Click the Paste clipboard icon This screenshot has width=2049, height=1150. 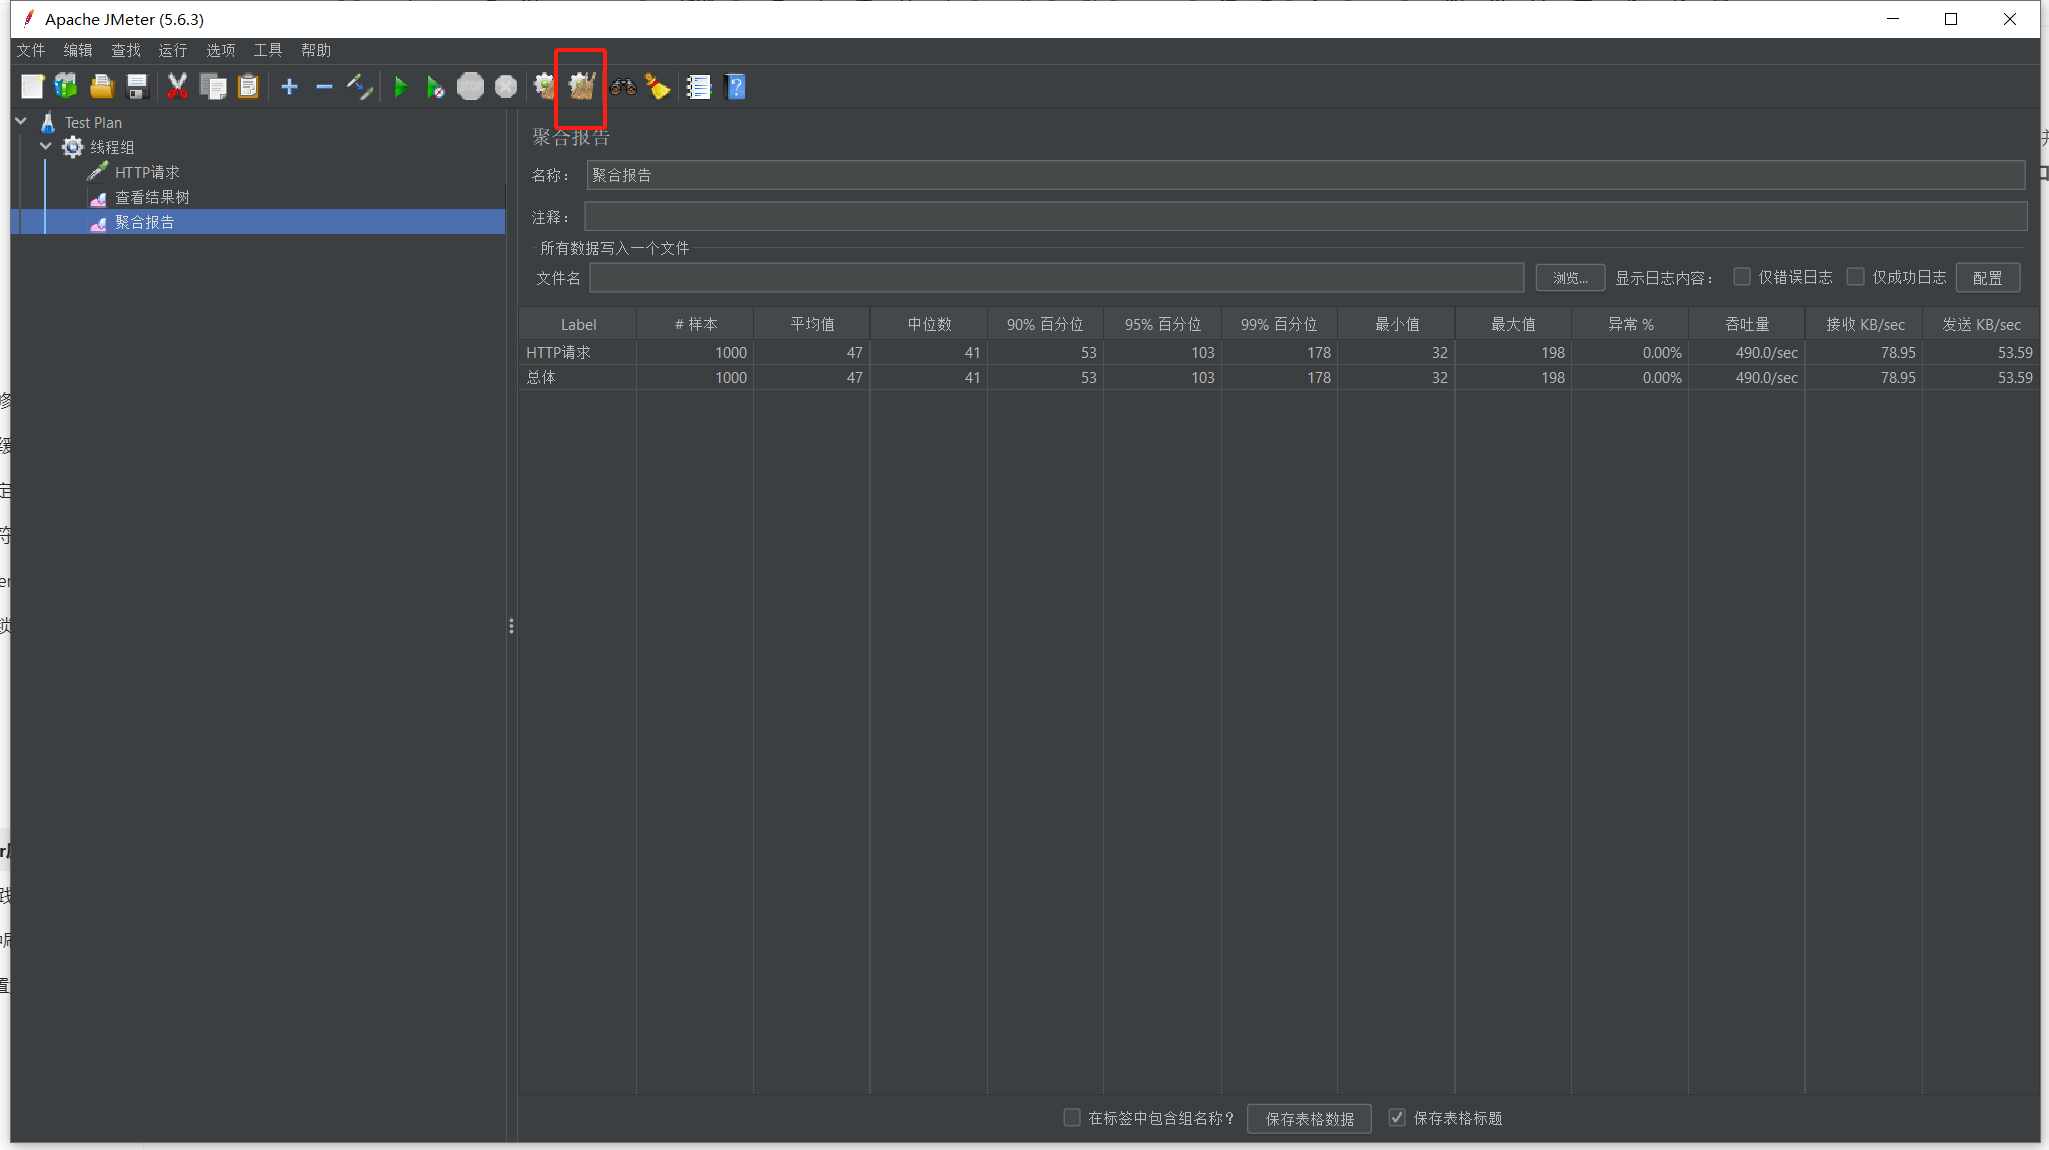pyautogui.click(x=248, y=87)
